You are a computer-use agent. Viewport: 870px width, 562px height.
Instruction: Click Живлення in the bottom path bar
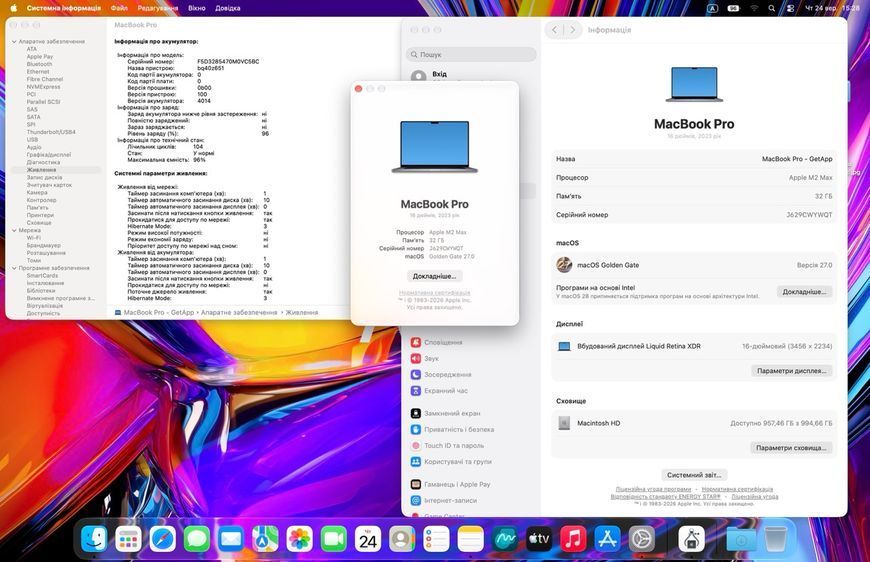(301, 313)
